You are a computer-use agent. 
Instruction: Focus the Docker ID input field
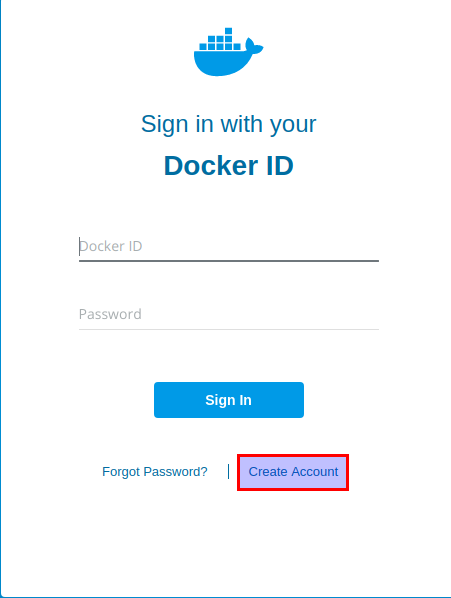tap(229, 246)
